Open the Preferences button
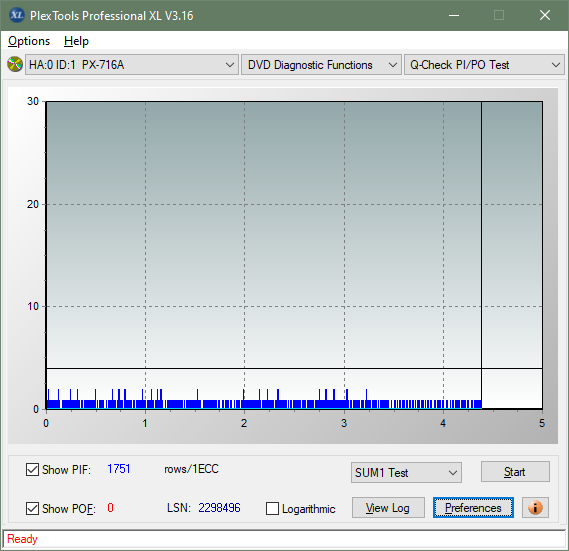This screenshot has width=569, height=551. [x=473, y=507]
